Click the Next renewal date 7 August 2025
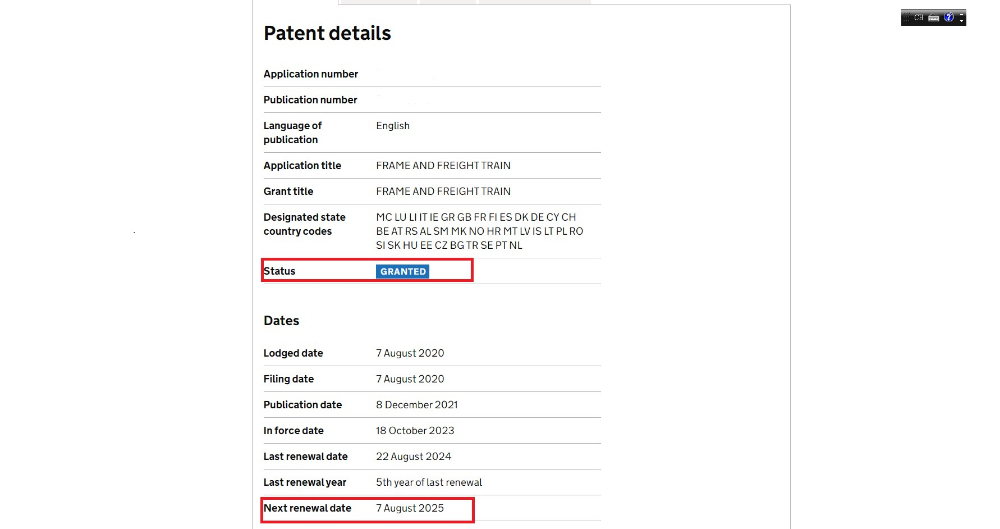This screenshot has height=529, width=1000. pyautogui.click(x=409, y=508)
